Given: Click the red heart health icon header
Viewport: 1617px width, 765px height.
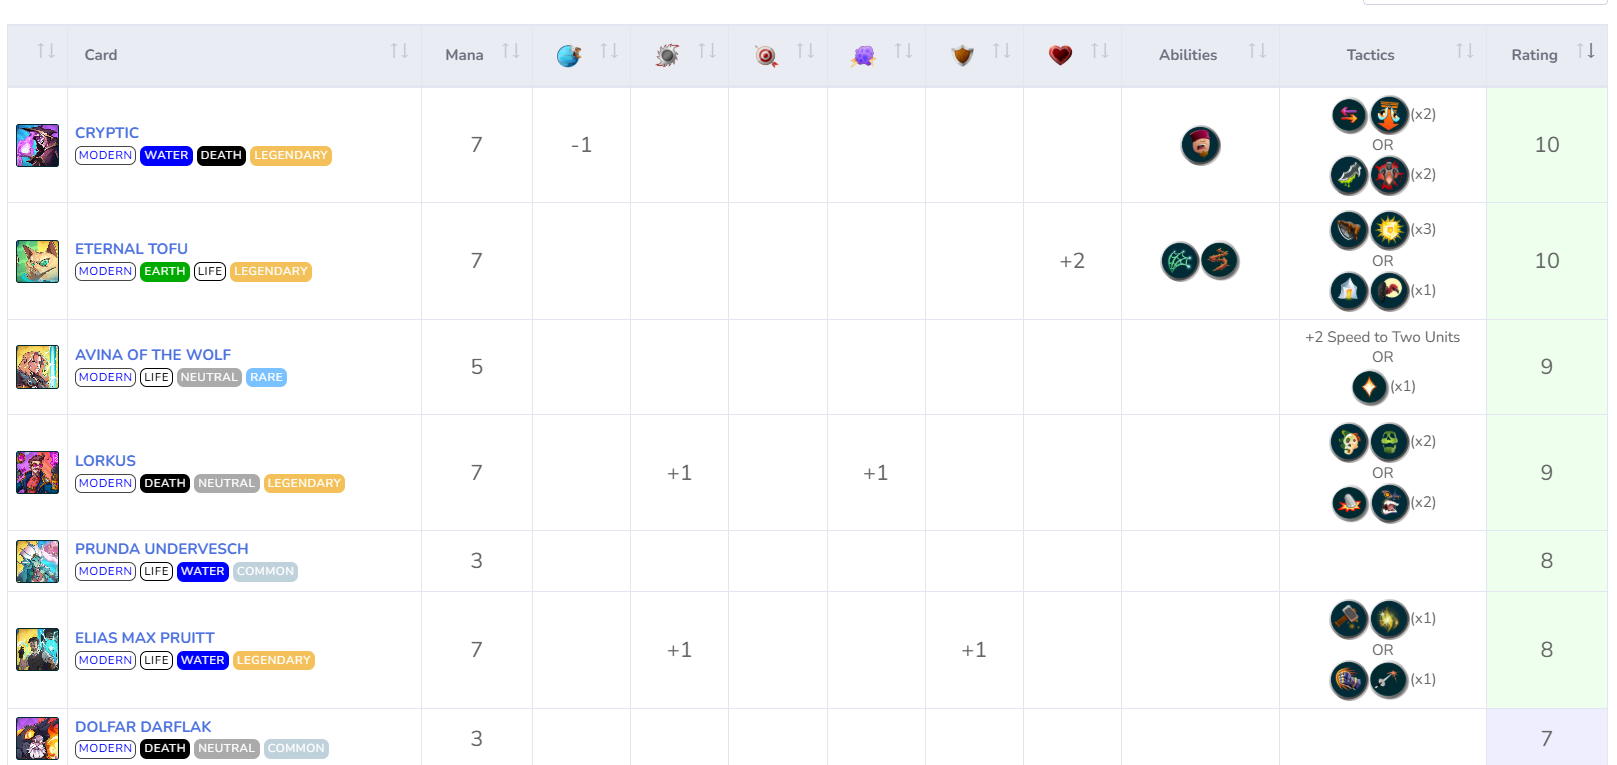Looking at the screenshot, I should click(x=1060, y=56).
